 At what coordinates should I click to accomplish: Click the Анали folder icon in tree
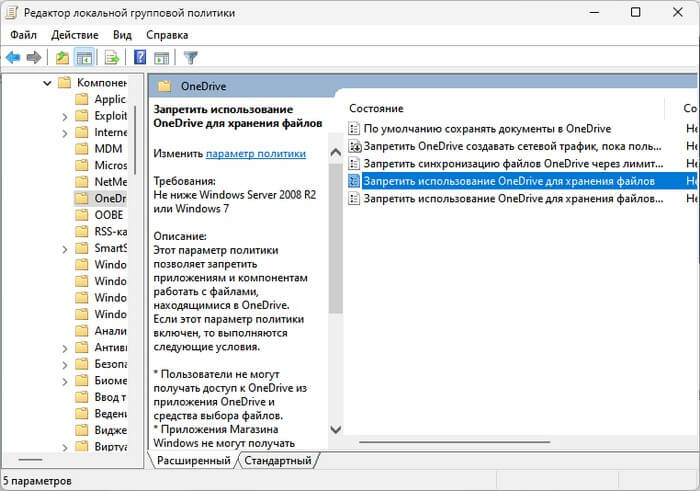(x=82, y=331)
